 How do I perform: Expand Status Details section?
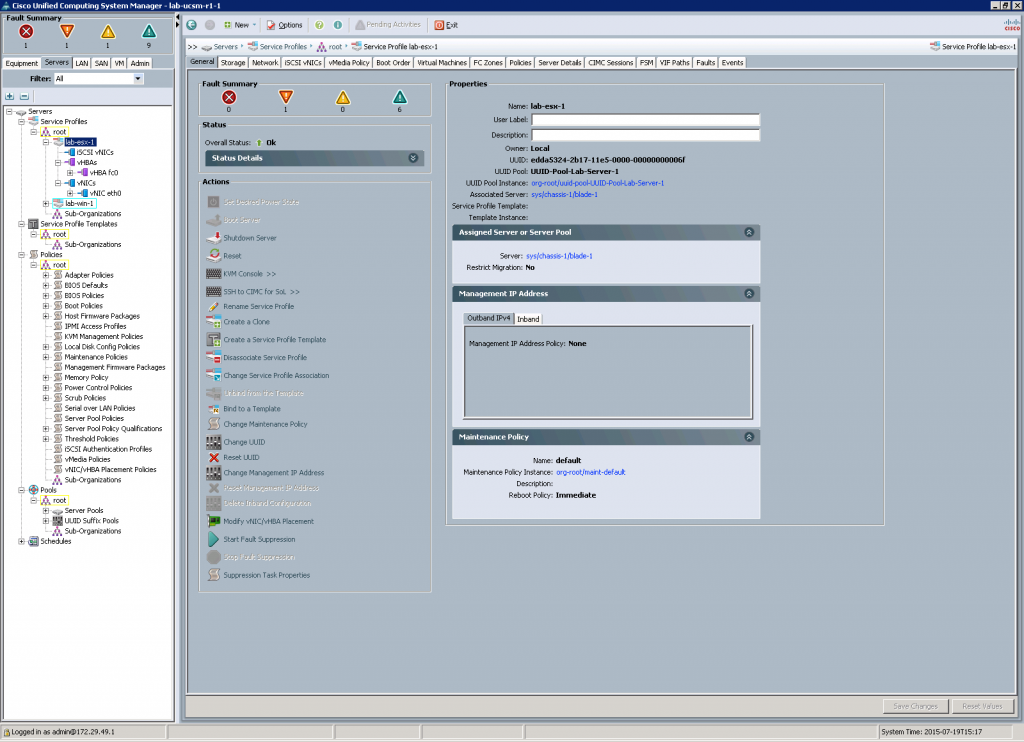coord(413,158)
